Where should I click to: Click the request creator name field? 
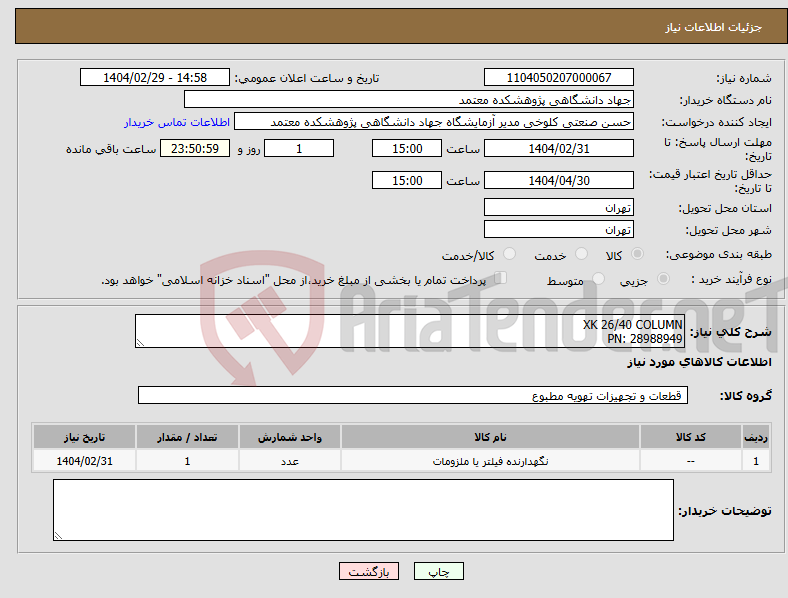tap(434, 122)
